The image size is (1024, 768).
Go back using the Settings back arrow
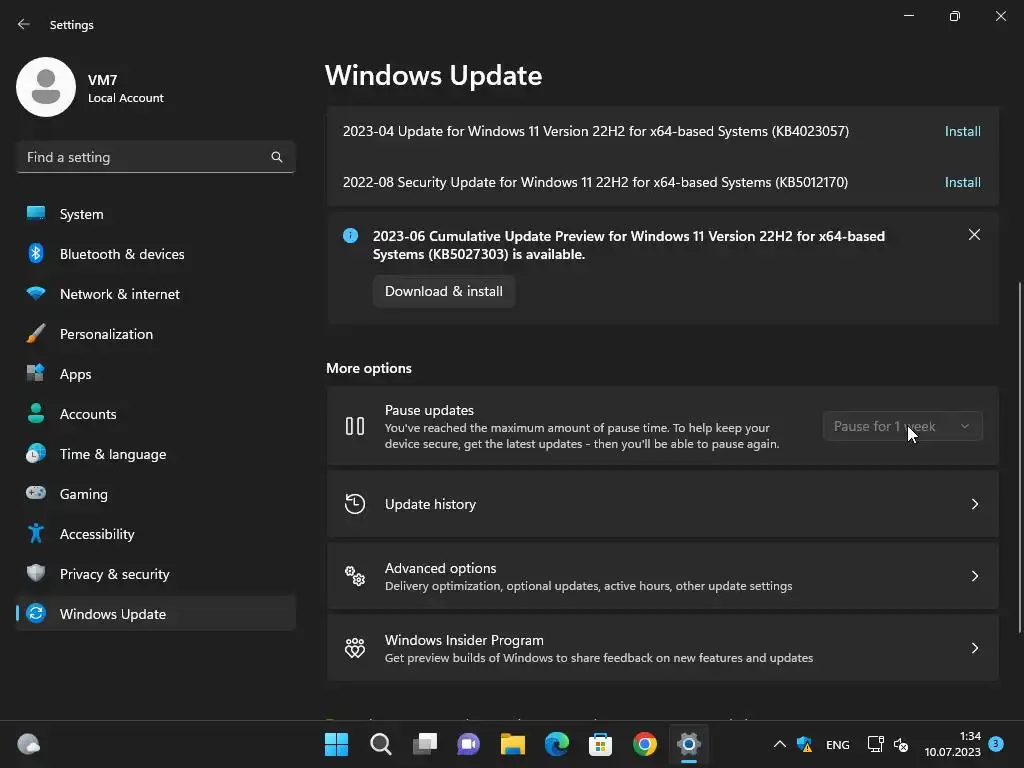click(x=24, y=24)
